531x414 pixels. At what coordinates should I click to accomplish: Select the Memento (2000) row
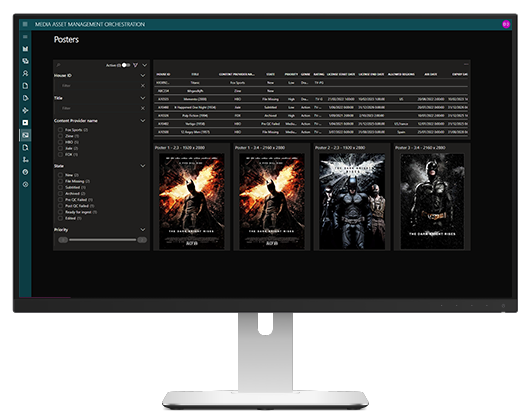(x=312, y=99)
